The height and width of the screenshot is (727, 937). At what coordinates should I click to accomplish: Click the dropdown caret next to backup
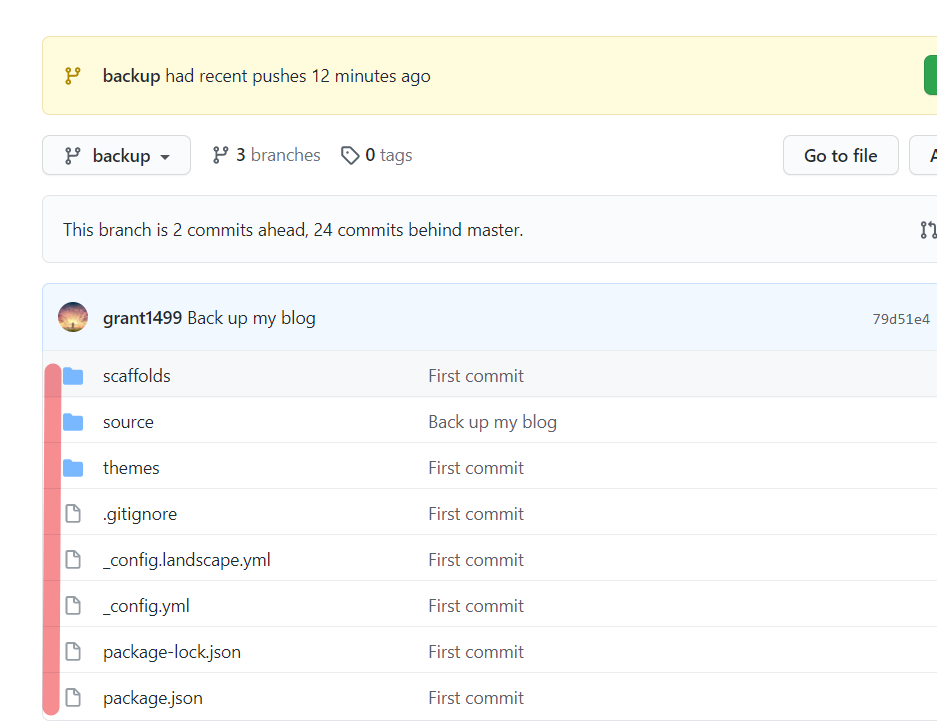tap(165, 157)
